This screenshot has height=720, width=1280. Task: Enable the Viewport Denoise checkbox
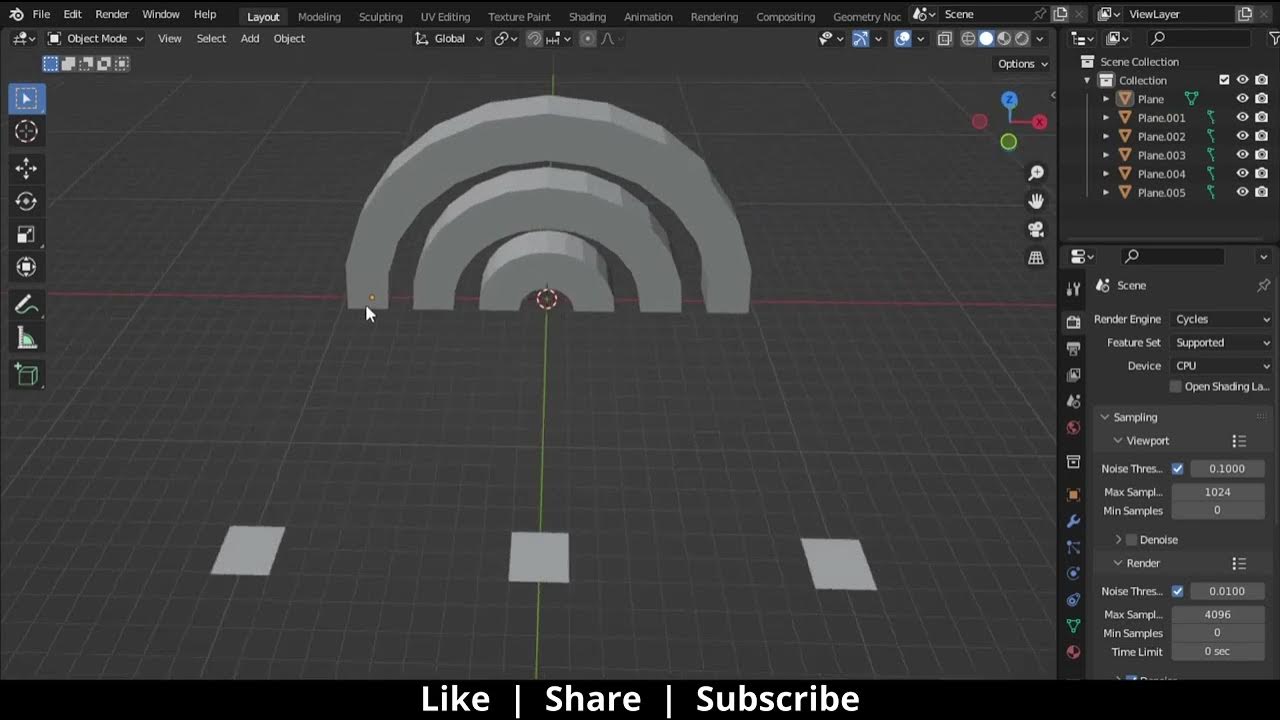point(1132,539)
